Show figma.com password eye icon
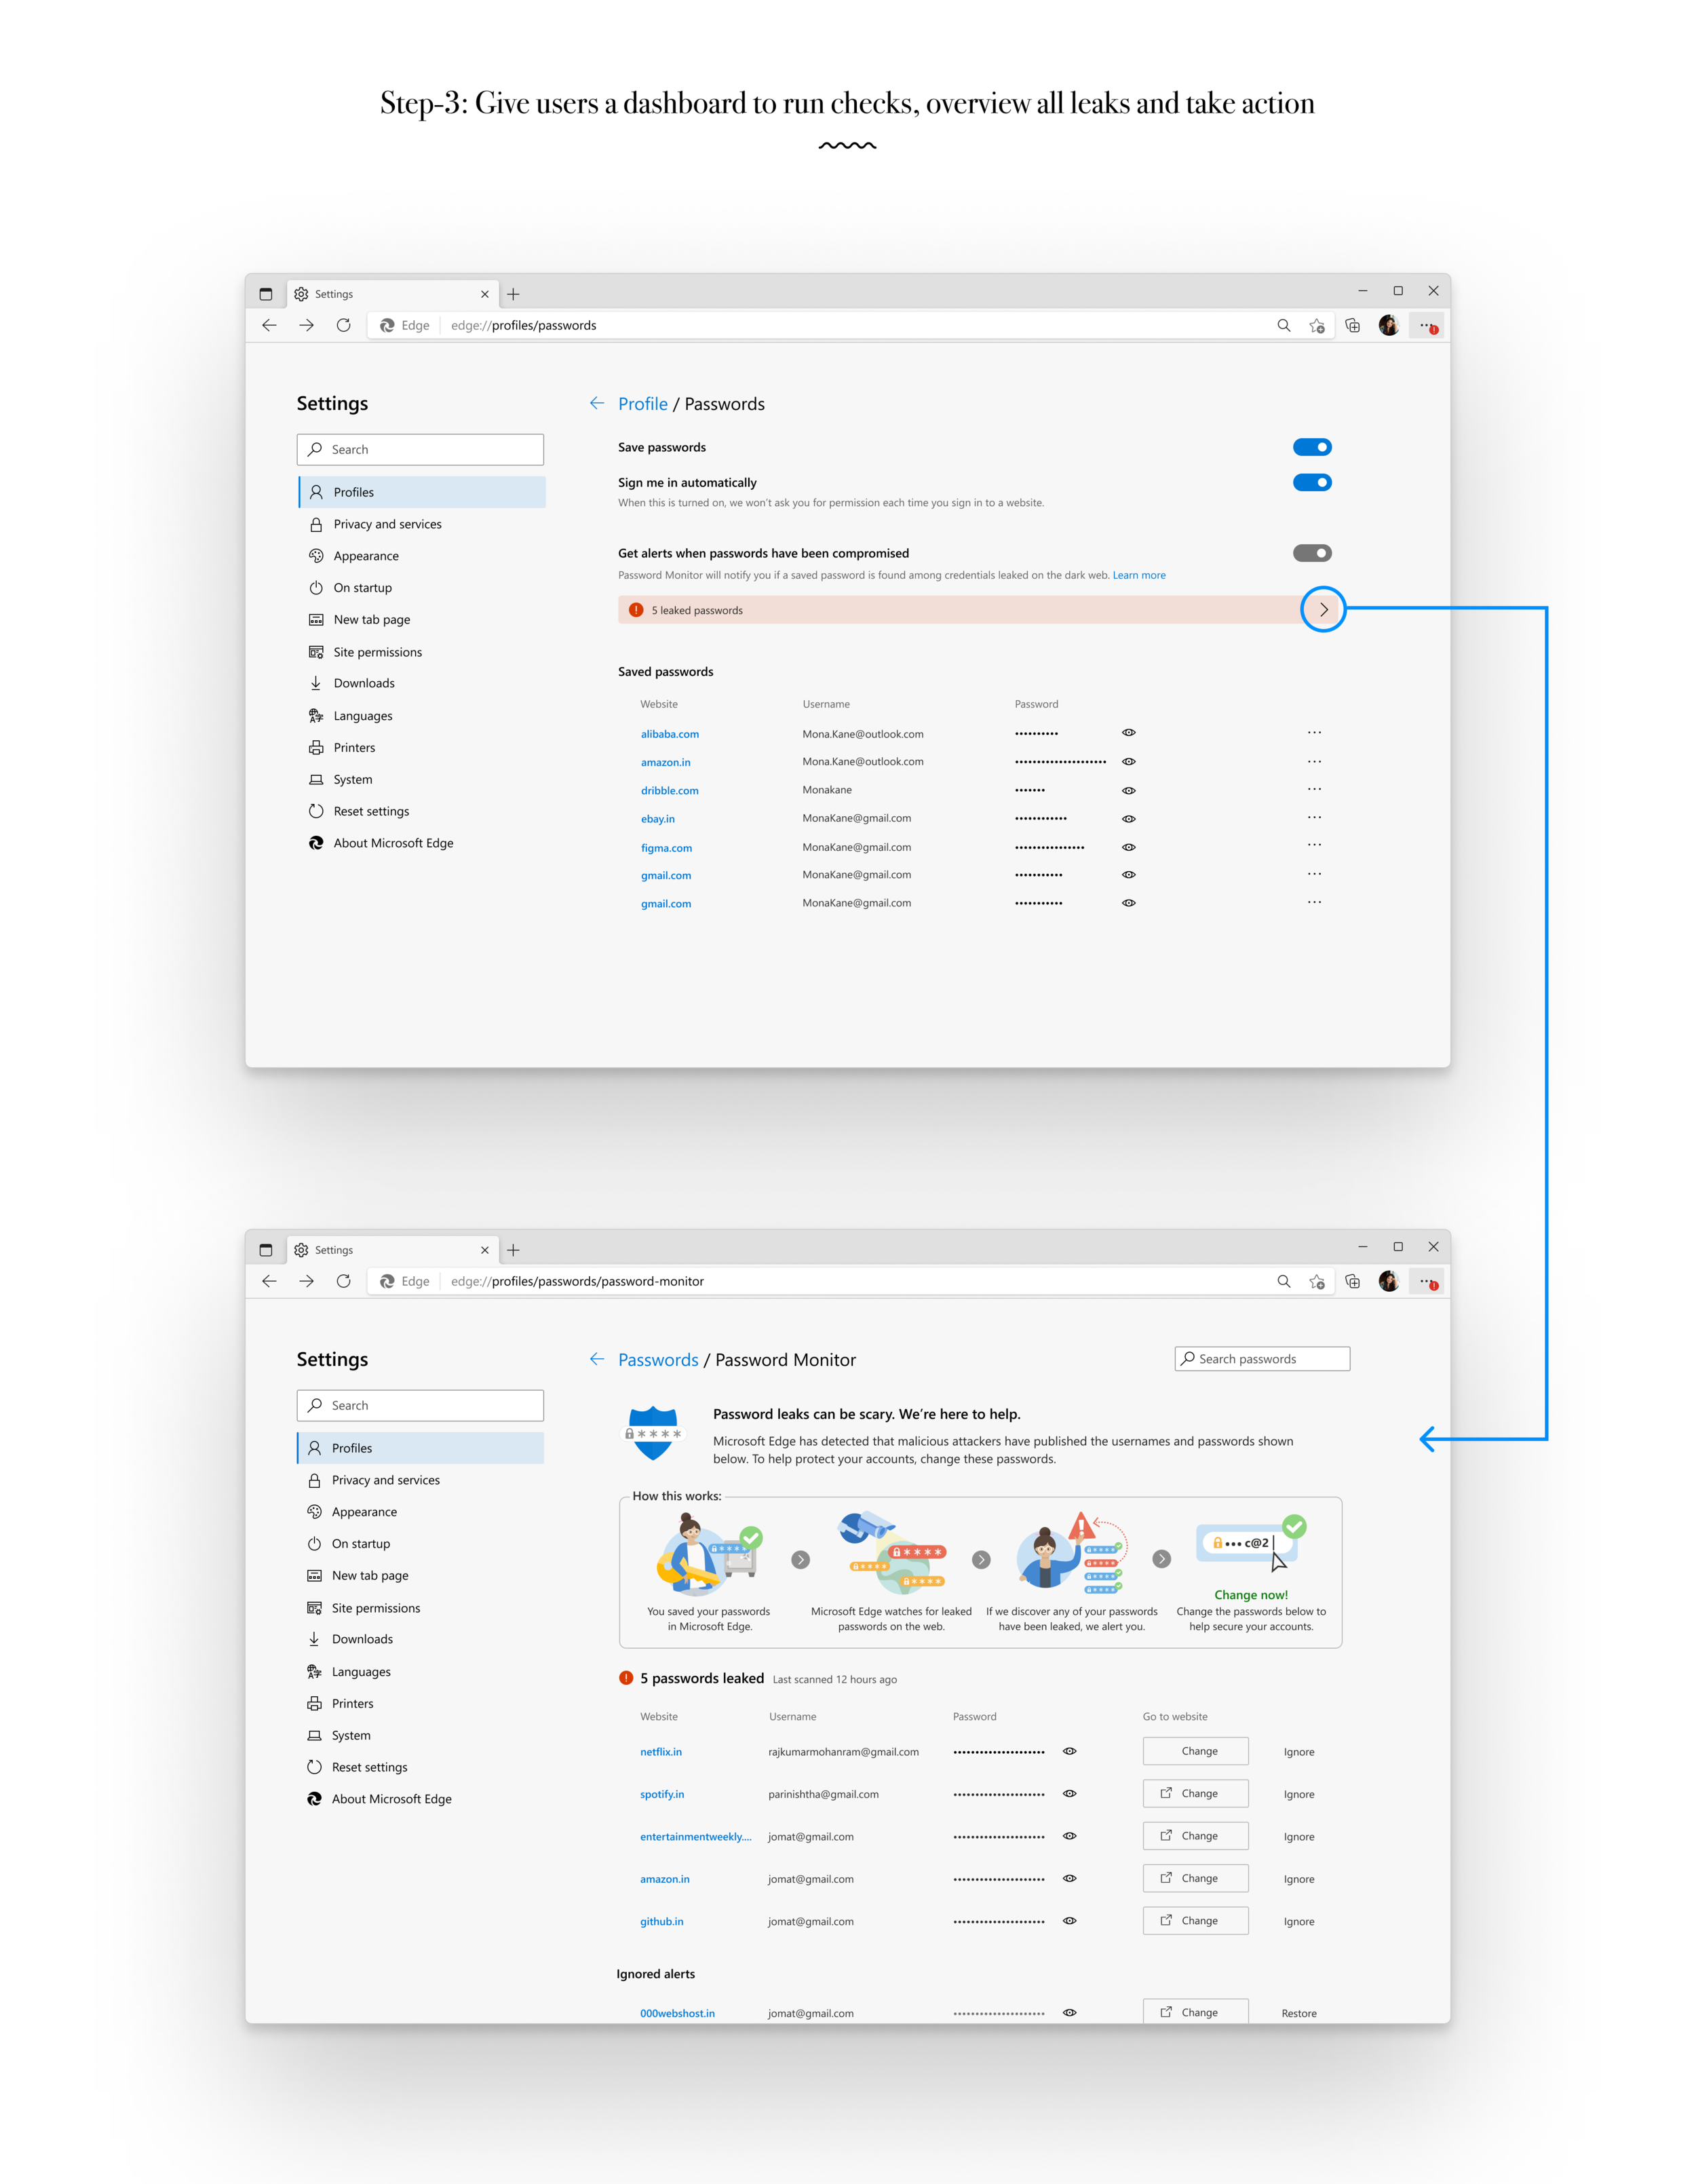This screenshot has height=2184, width=1696. [1128, 847]
